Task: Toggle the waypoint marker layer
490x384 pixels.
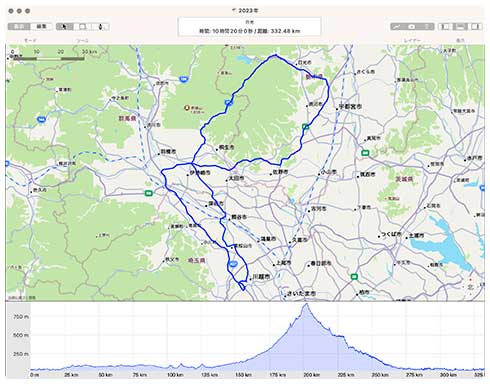Action: point(412,27)
